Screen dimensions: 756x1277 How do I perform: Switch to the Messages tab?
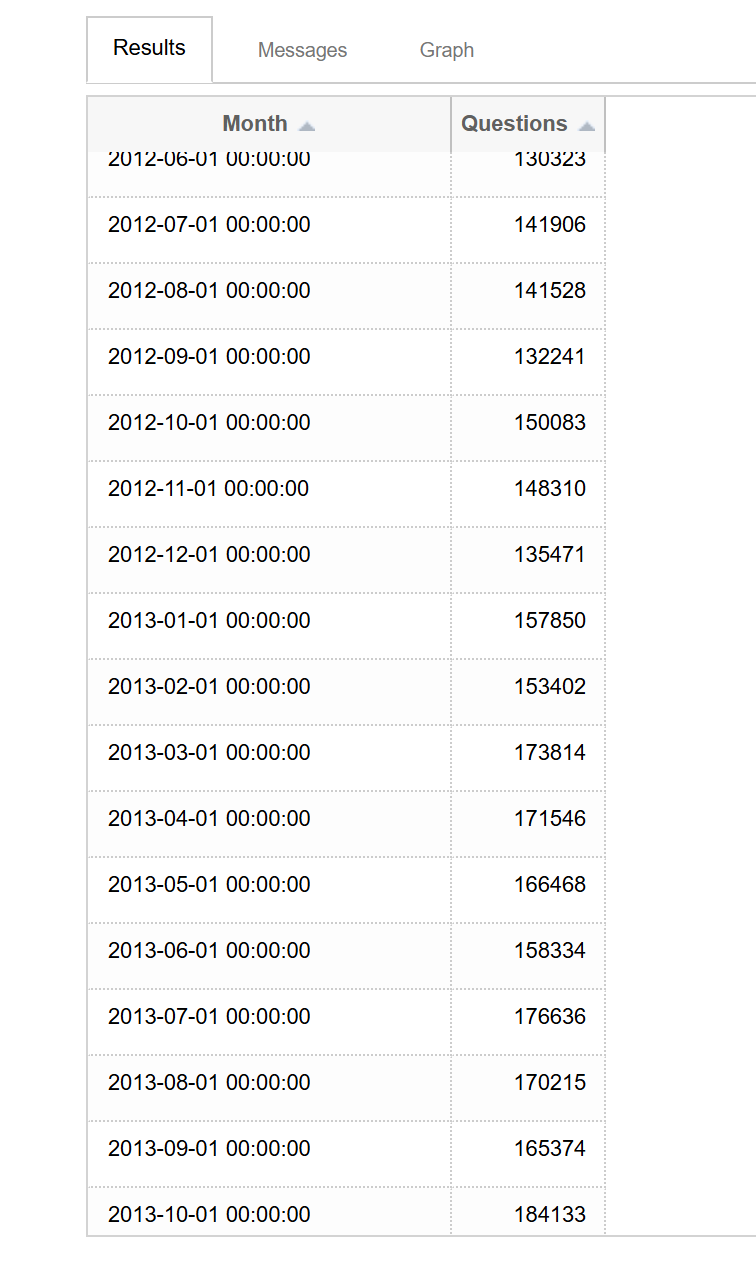[302, 50]
